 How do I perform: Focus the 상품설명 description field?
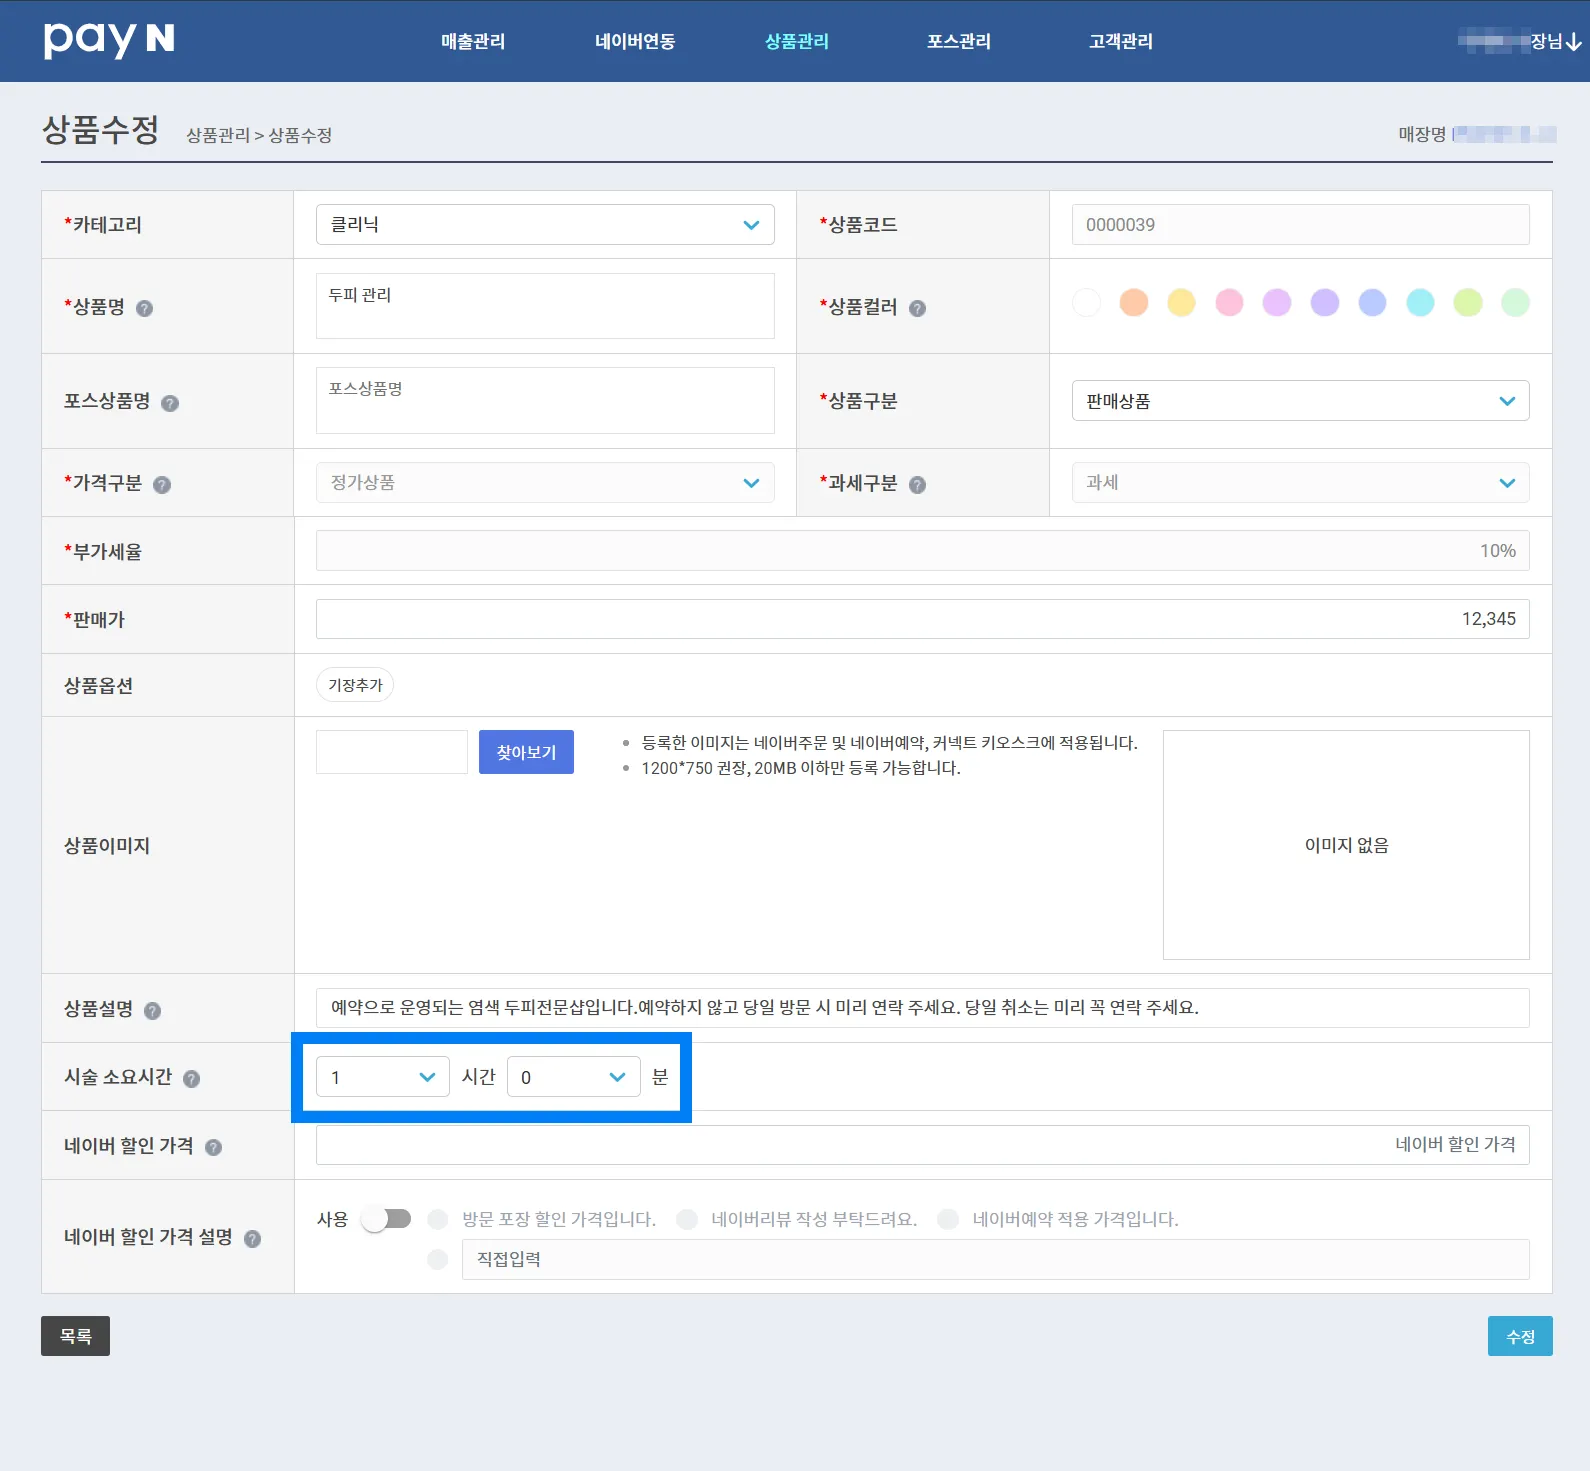point(922,1008)
